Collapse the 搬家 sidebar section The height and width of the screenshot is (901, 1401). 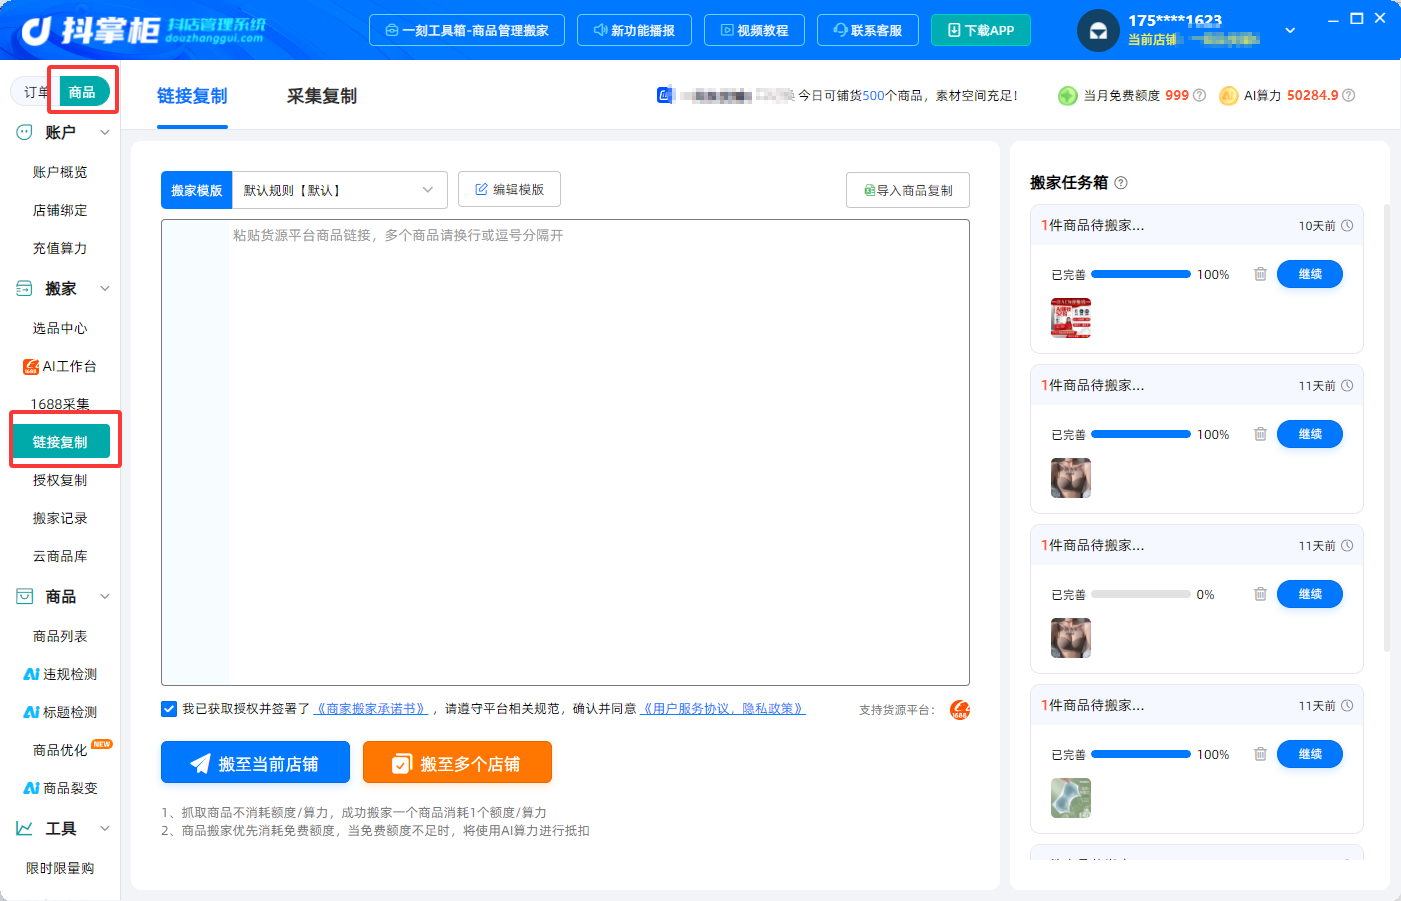point(105,288)
